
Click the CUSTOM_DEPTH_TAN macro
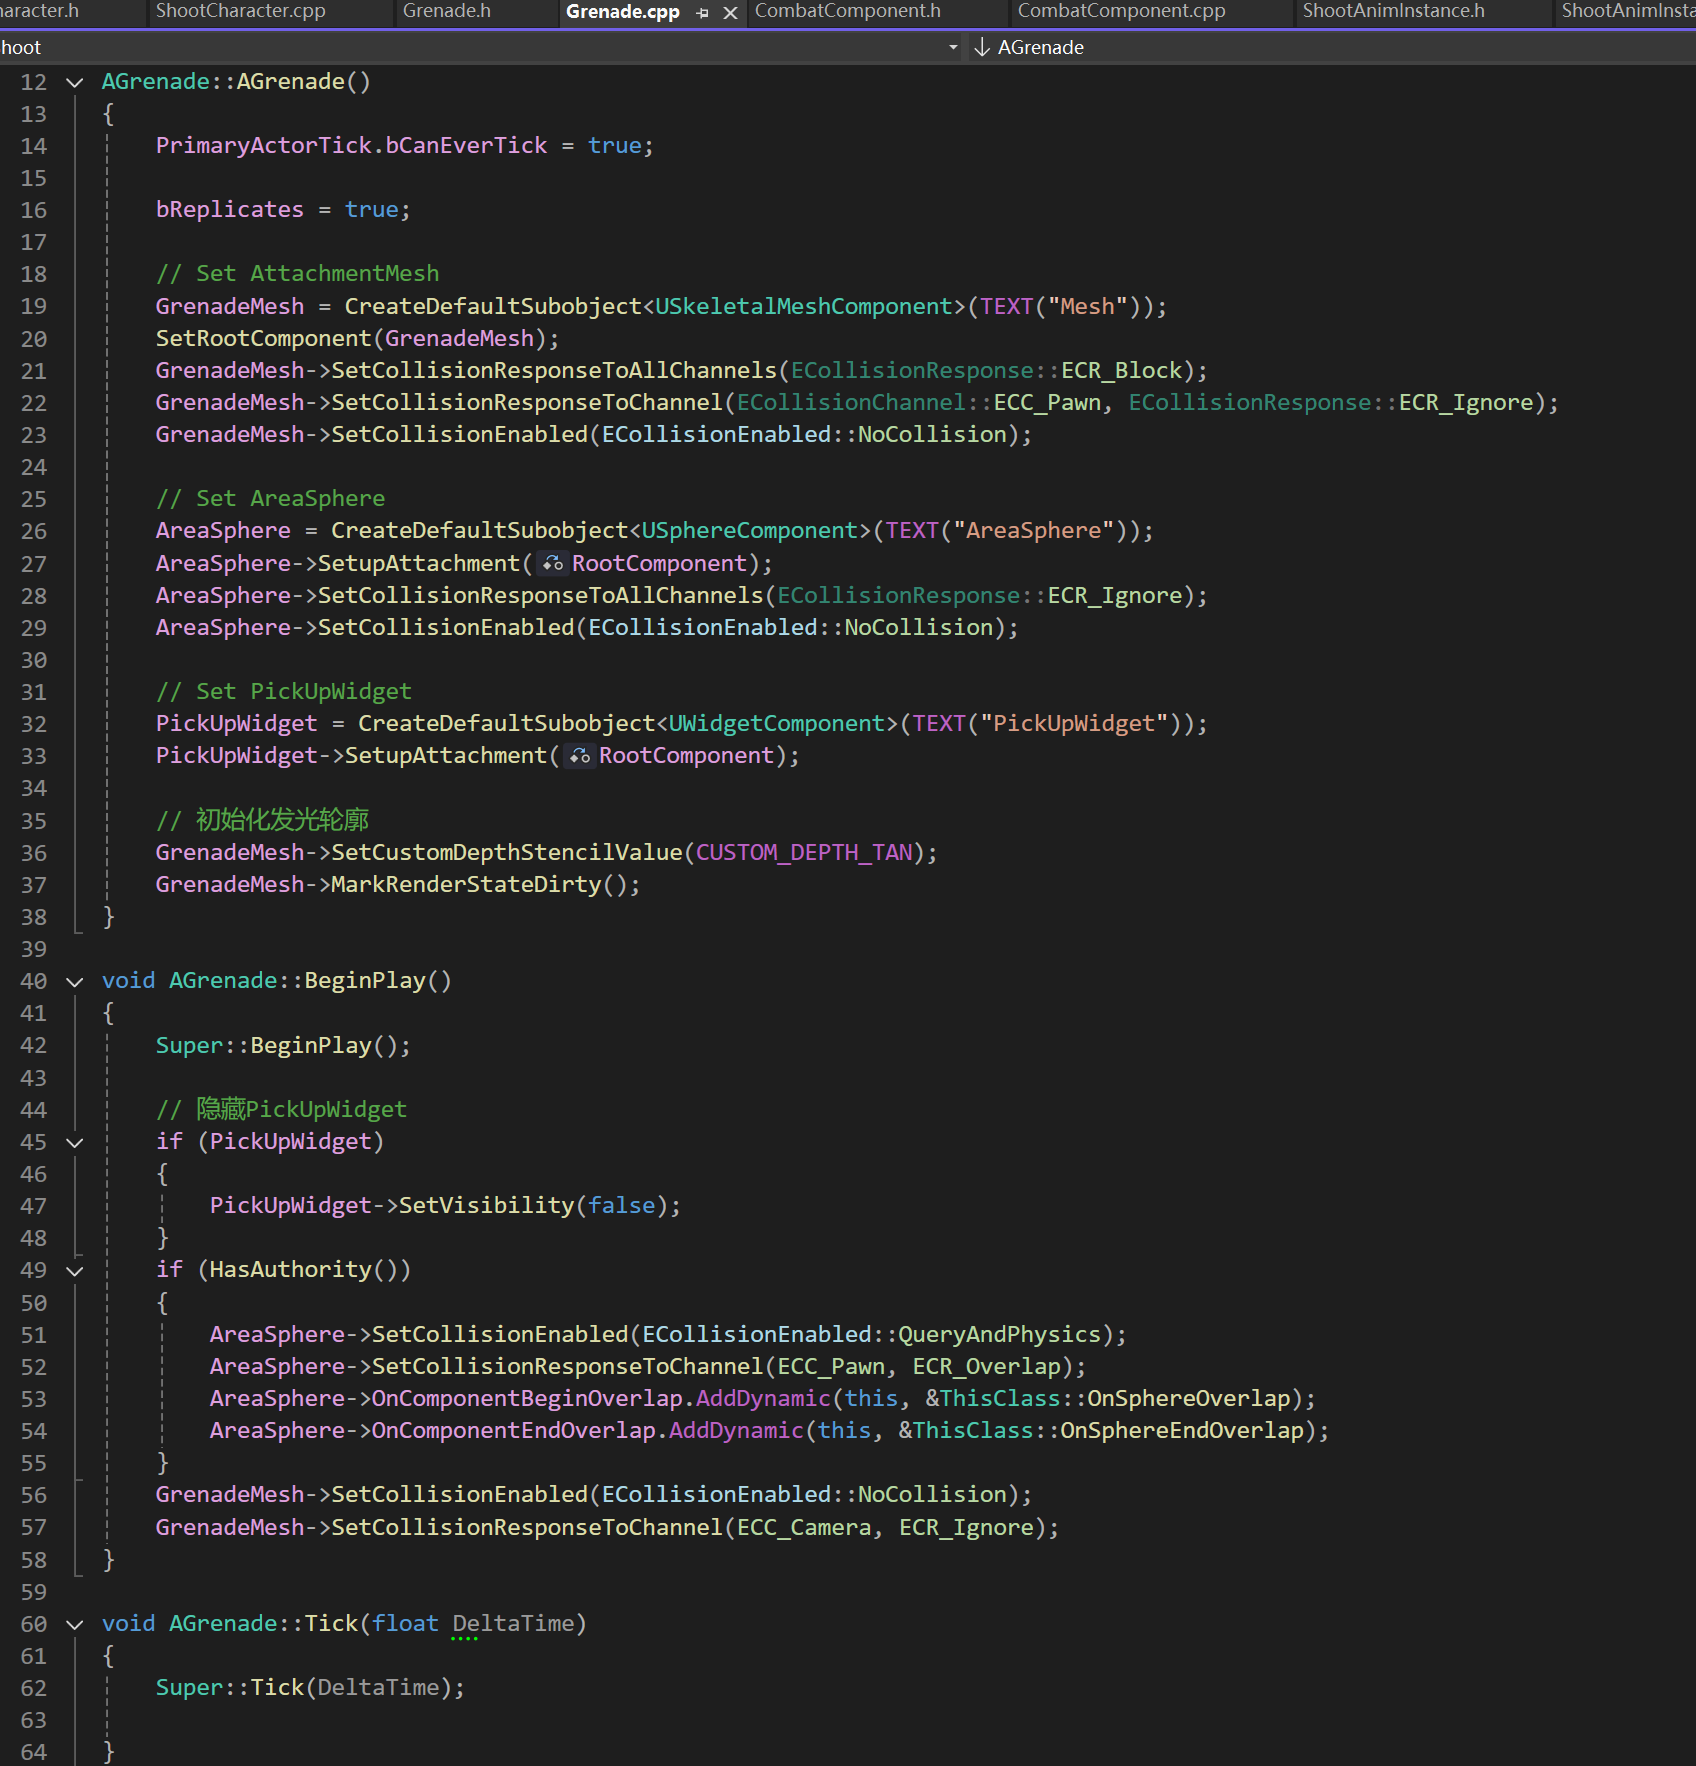coord(804,852)
